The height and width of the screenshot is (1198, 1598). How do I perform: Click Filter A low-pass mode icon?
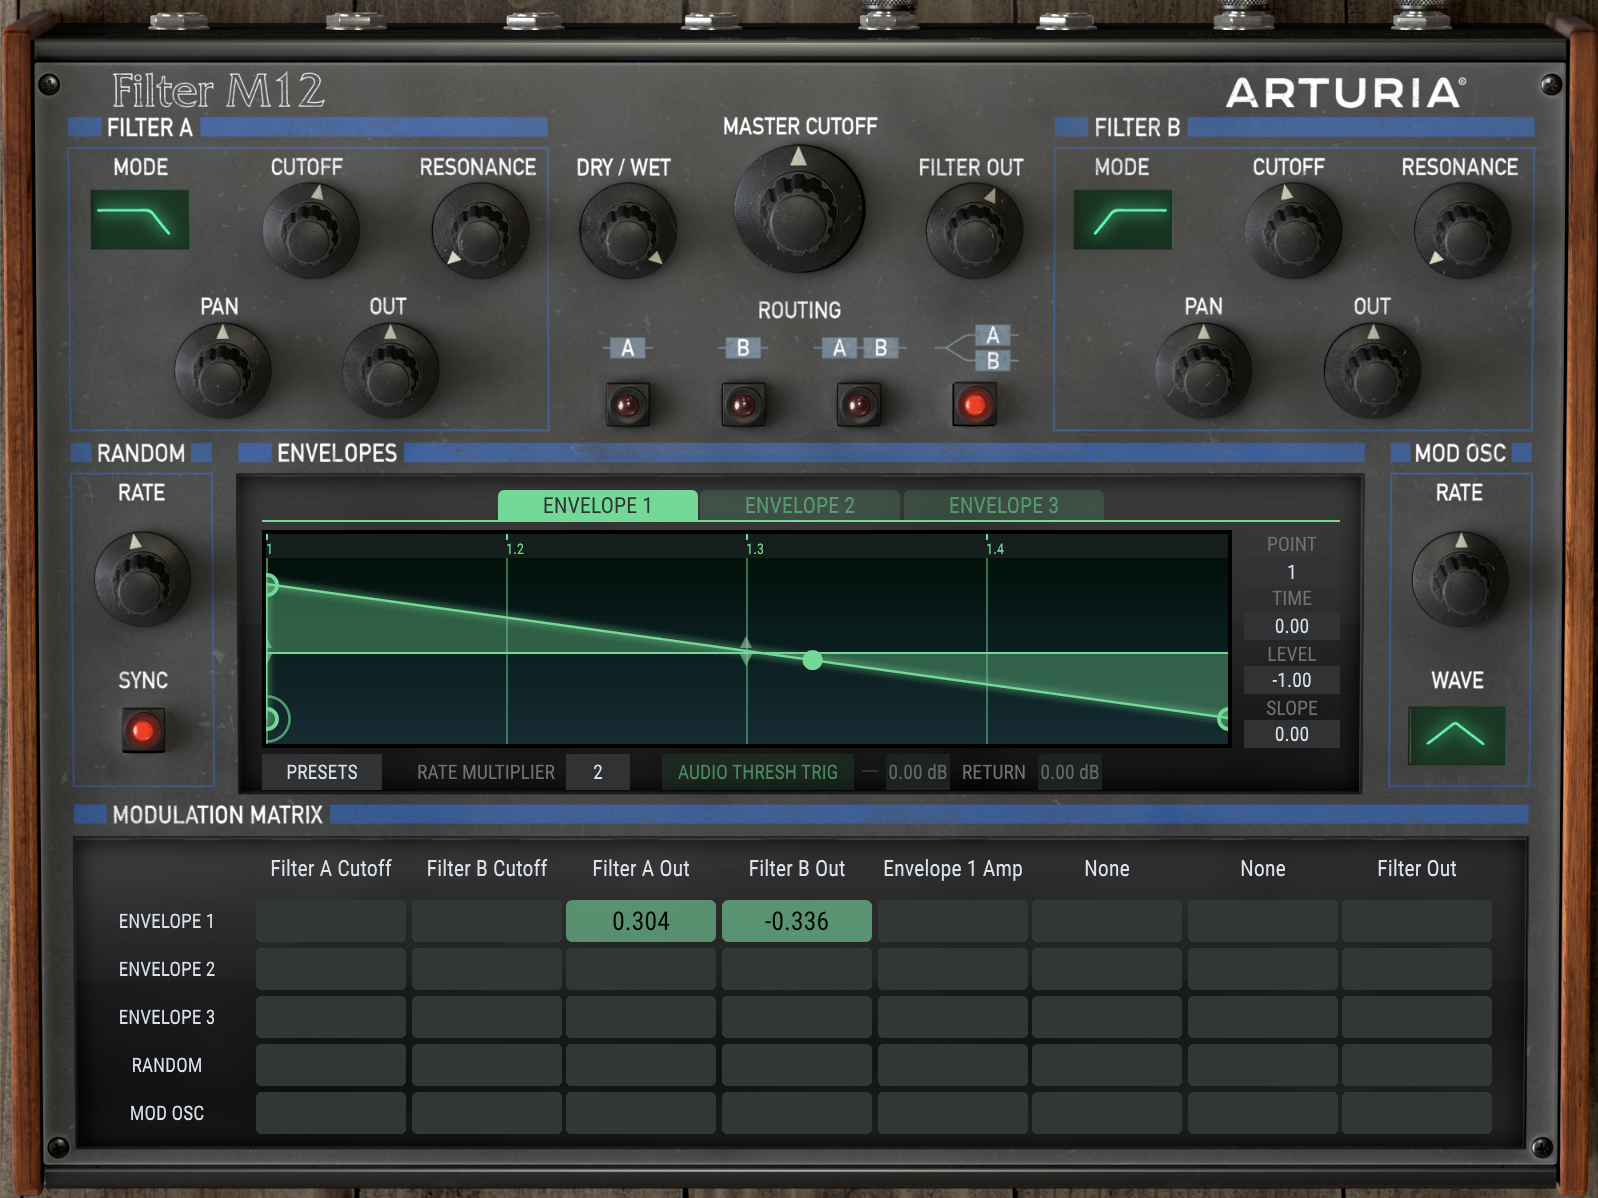pos(140,220)
